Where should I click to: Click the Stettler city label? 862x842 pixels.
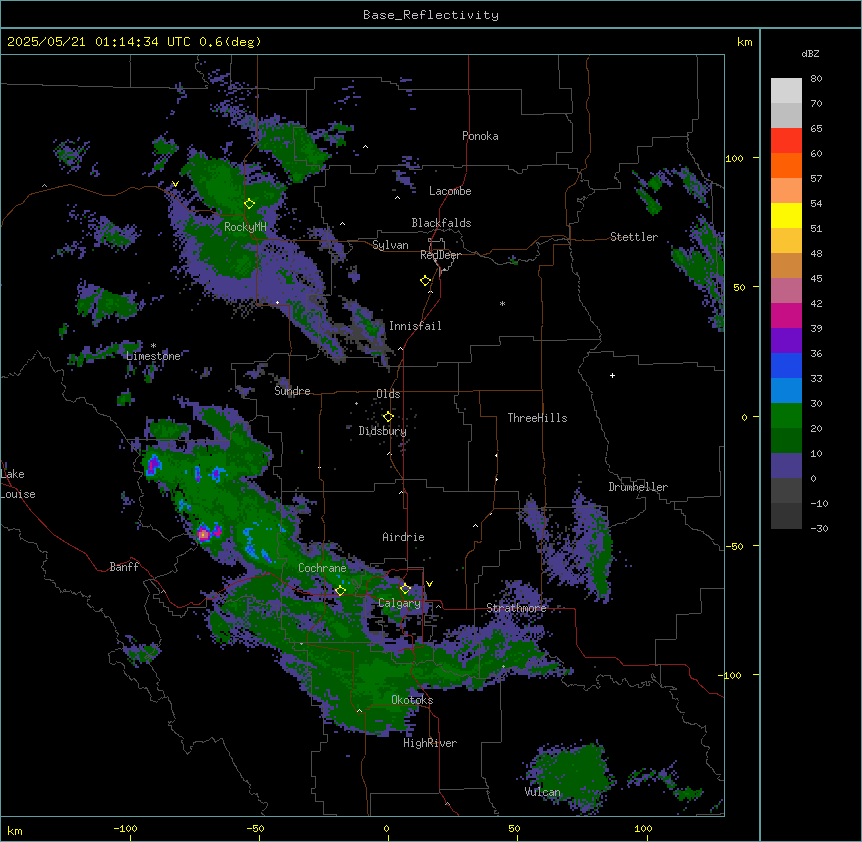[634, 237]
